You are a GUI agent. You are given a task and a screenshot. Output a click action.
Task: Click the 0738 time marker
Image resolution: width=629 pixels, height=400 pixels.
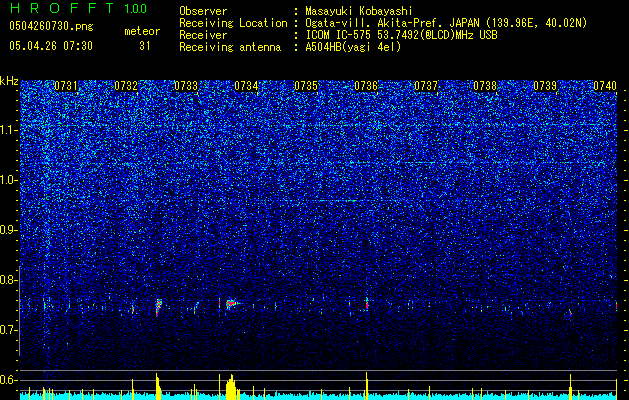tap(485, 86)
